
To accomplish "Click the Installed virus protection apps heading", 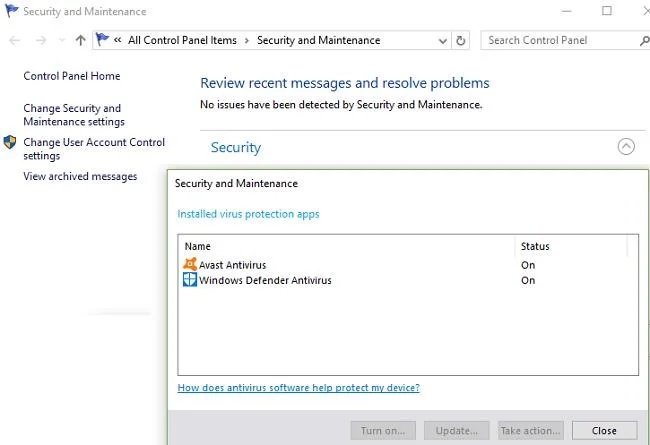I will coord(248,214).
